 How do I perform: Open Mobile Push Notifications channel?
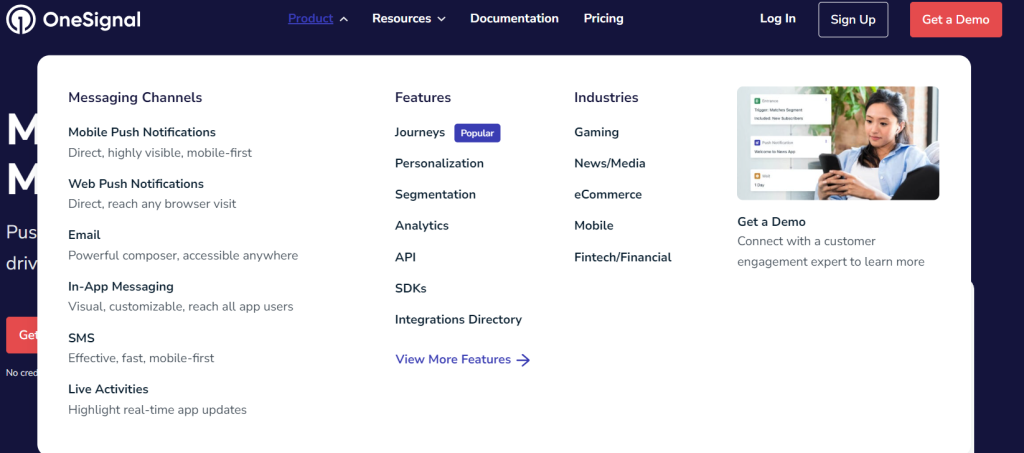coord(141,132)
